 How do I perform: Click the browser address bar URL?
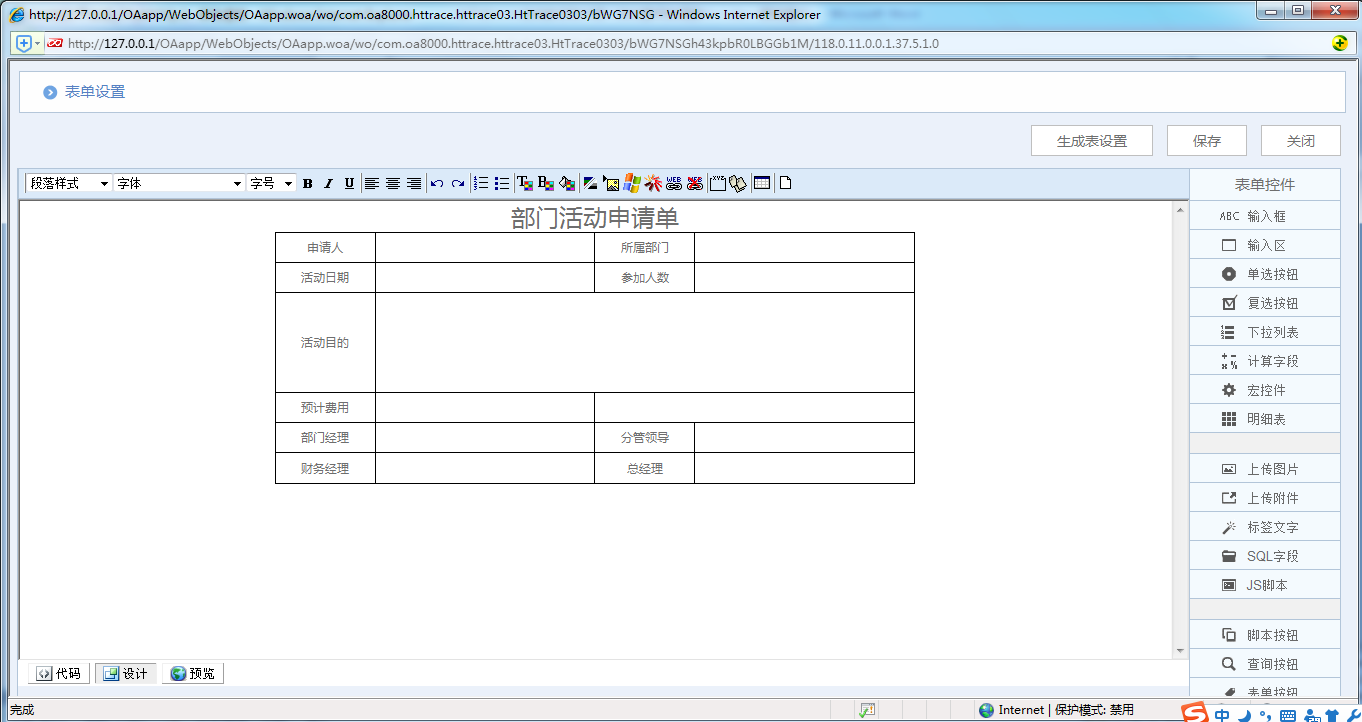point(503,44)
